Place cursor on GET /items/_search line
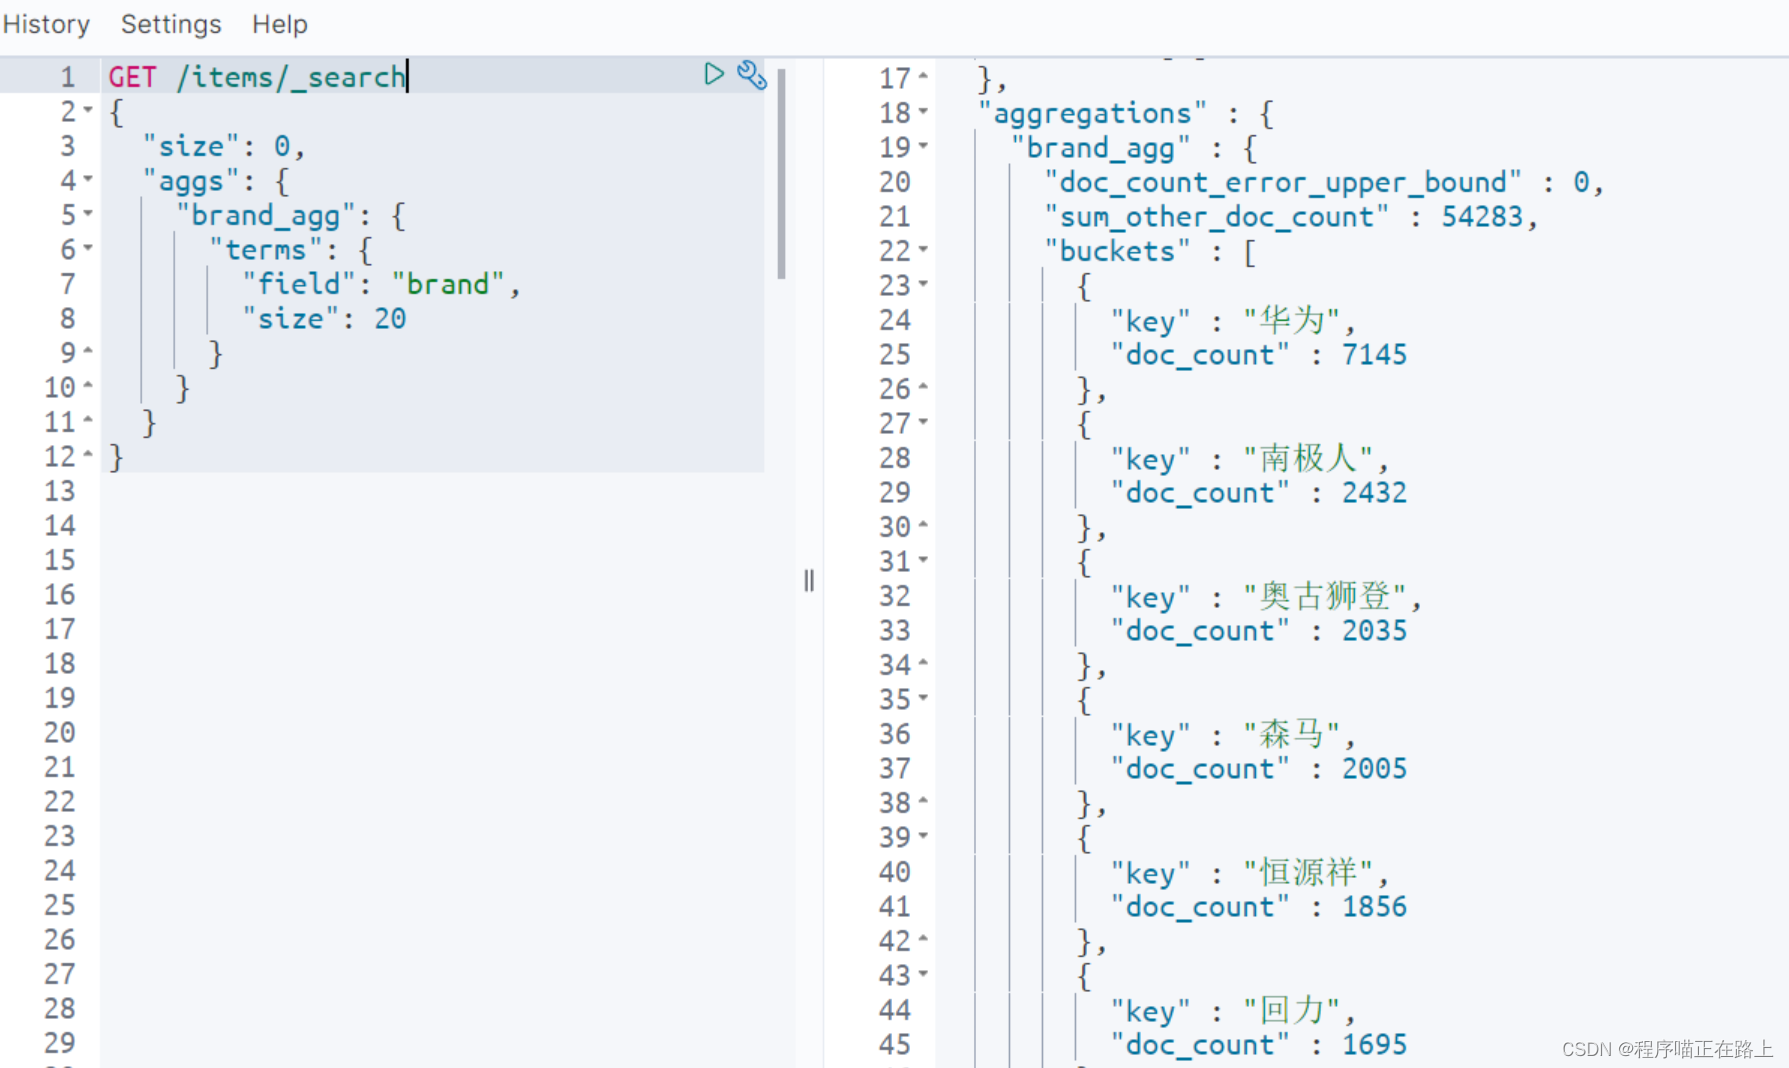This screenshot has height=1068, width=1789. [258, 77]
